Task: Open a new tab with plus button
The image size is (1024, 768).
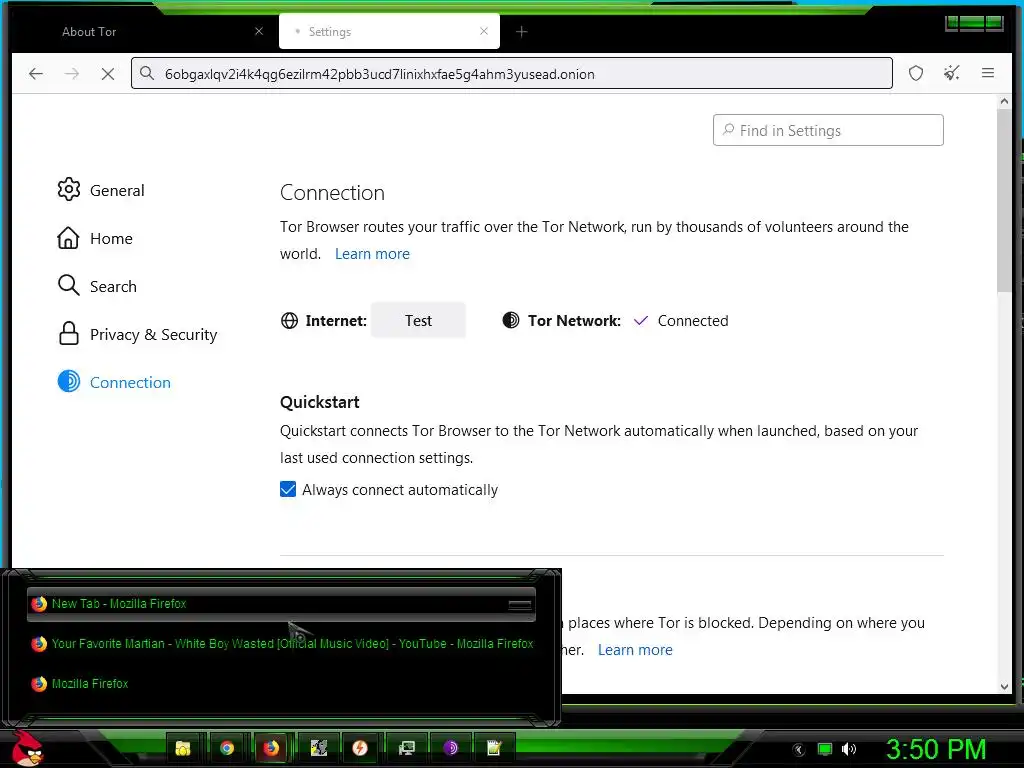Action: click(521, 31)
